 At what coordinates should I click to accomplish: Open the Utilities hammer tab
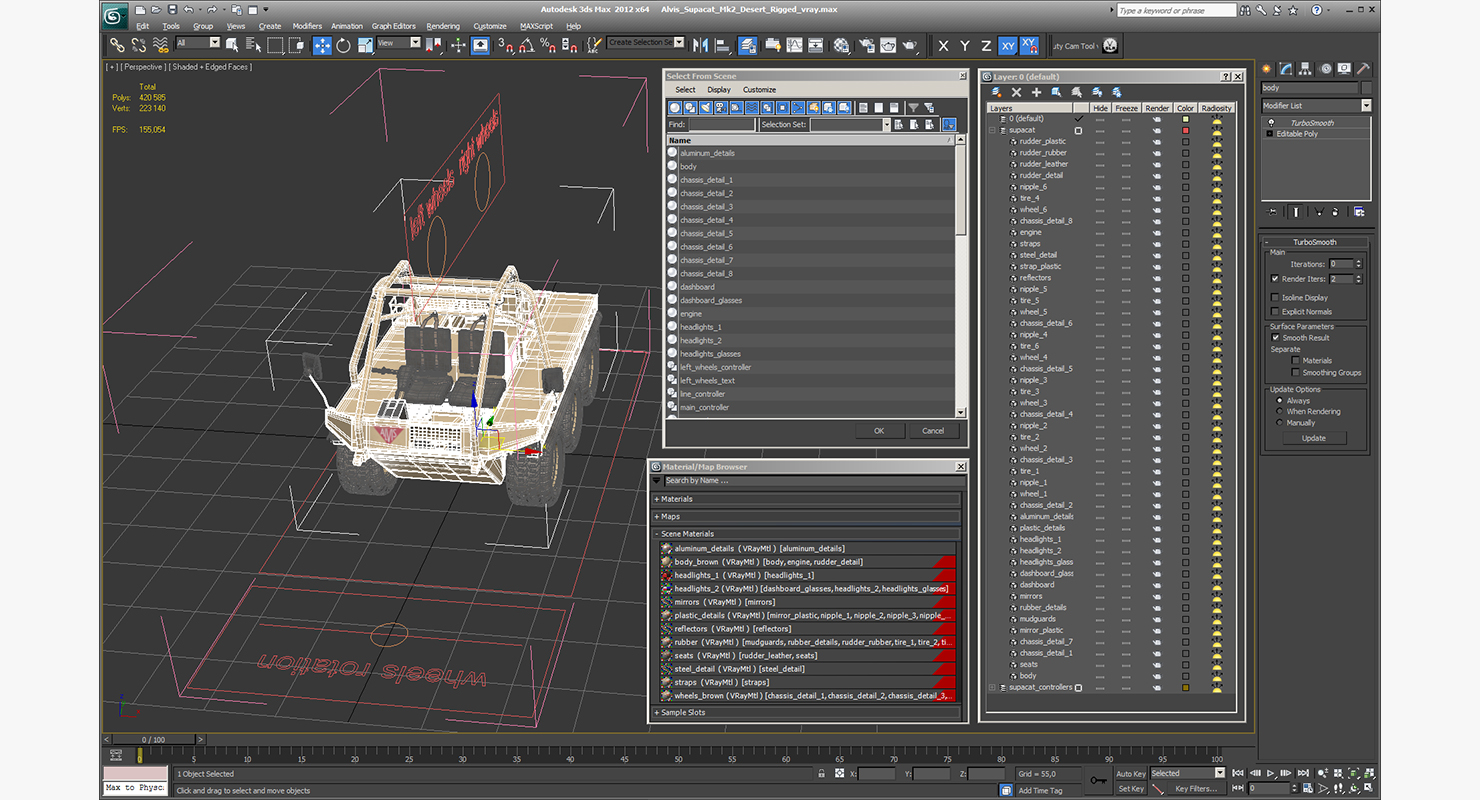pos(1363,68)
